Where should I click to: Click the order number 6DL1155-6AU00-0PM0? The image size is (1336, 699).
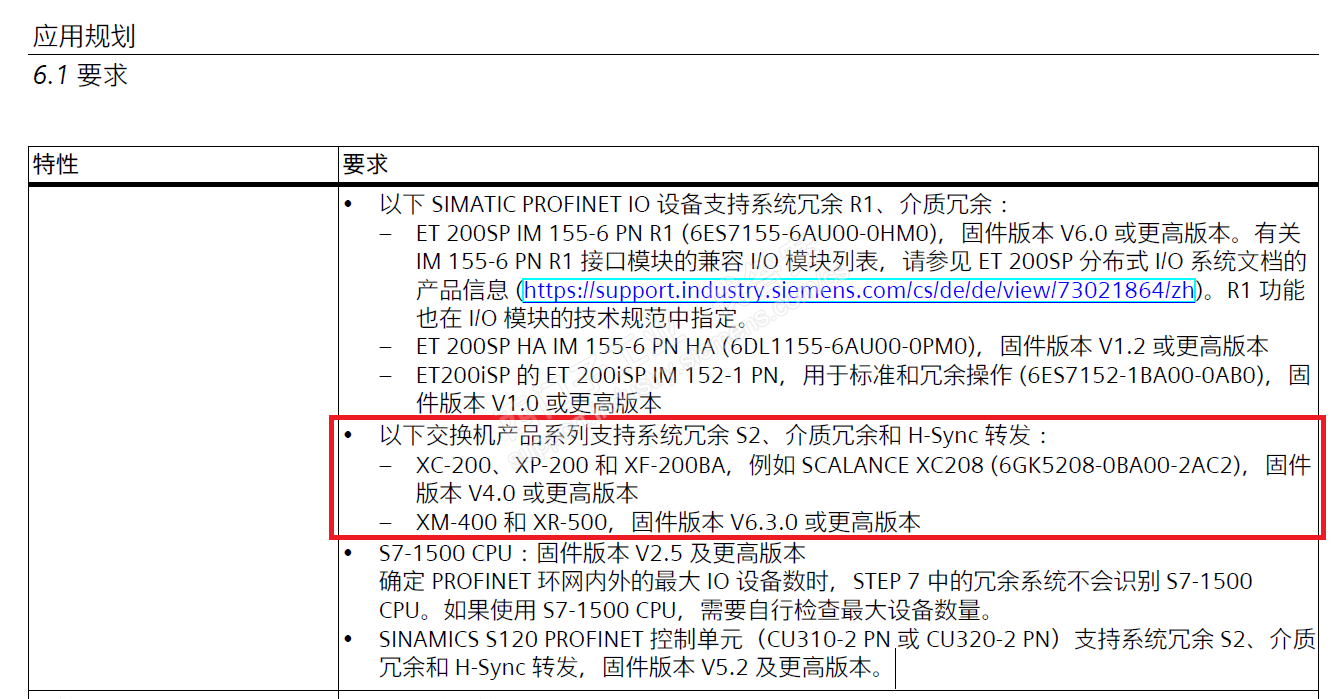(x=847, y=347)
